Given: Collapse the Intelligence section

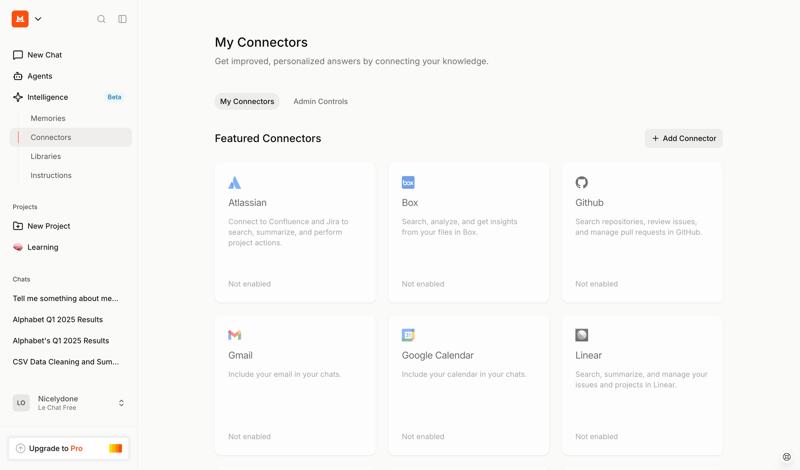Looking at the screenshot, I should click(47, 97).
